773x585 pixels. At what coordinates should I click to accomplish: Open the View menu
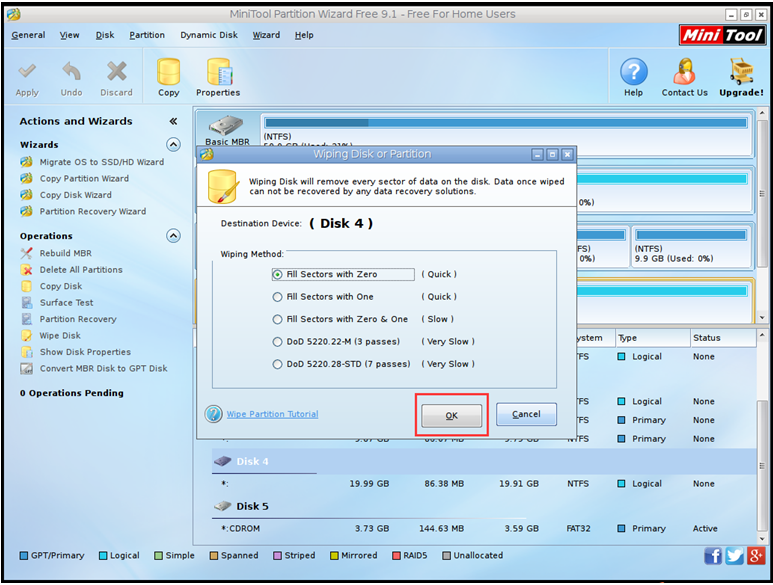pos(70,35)
